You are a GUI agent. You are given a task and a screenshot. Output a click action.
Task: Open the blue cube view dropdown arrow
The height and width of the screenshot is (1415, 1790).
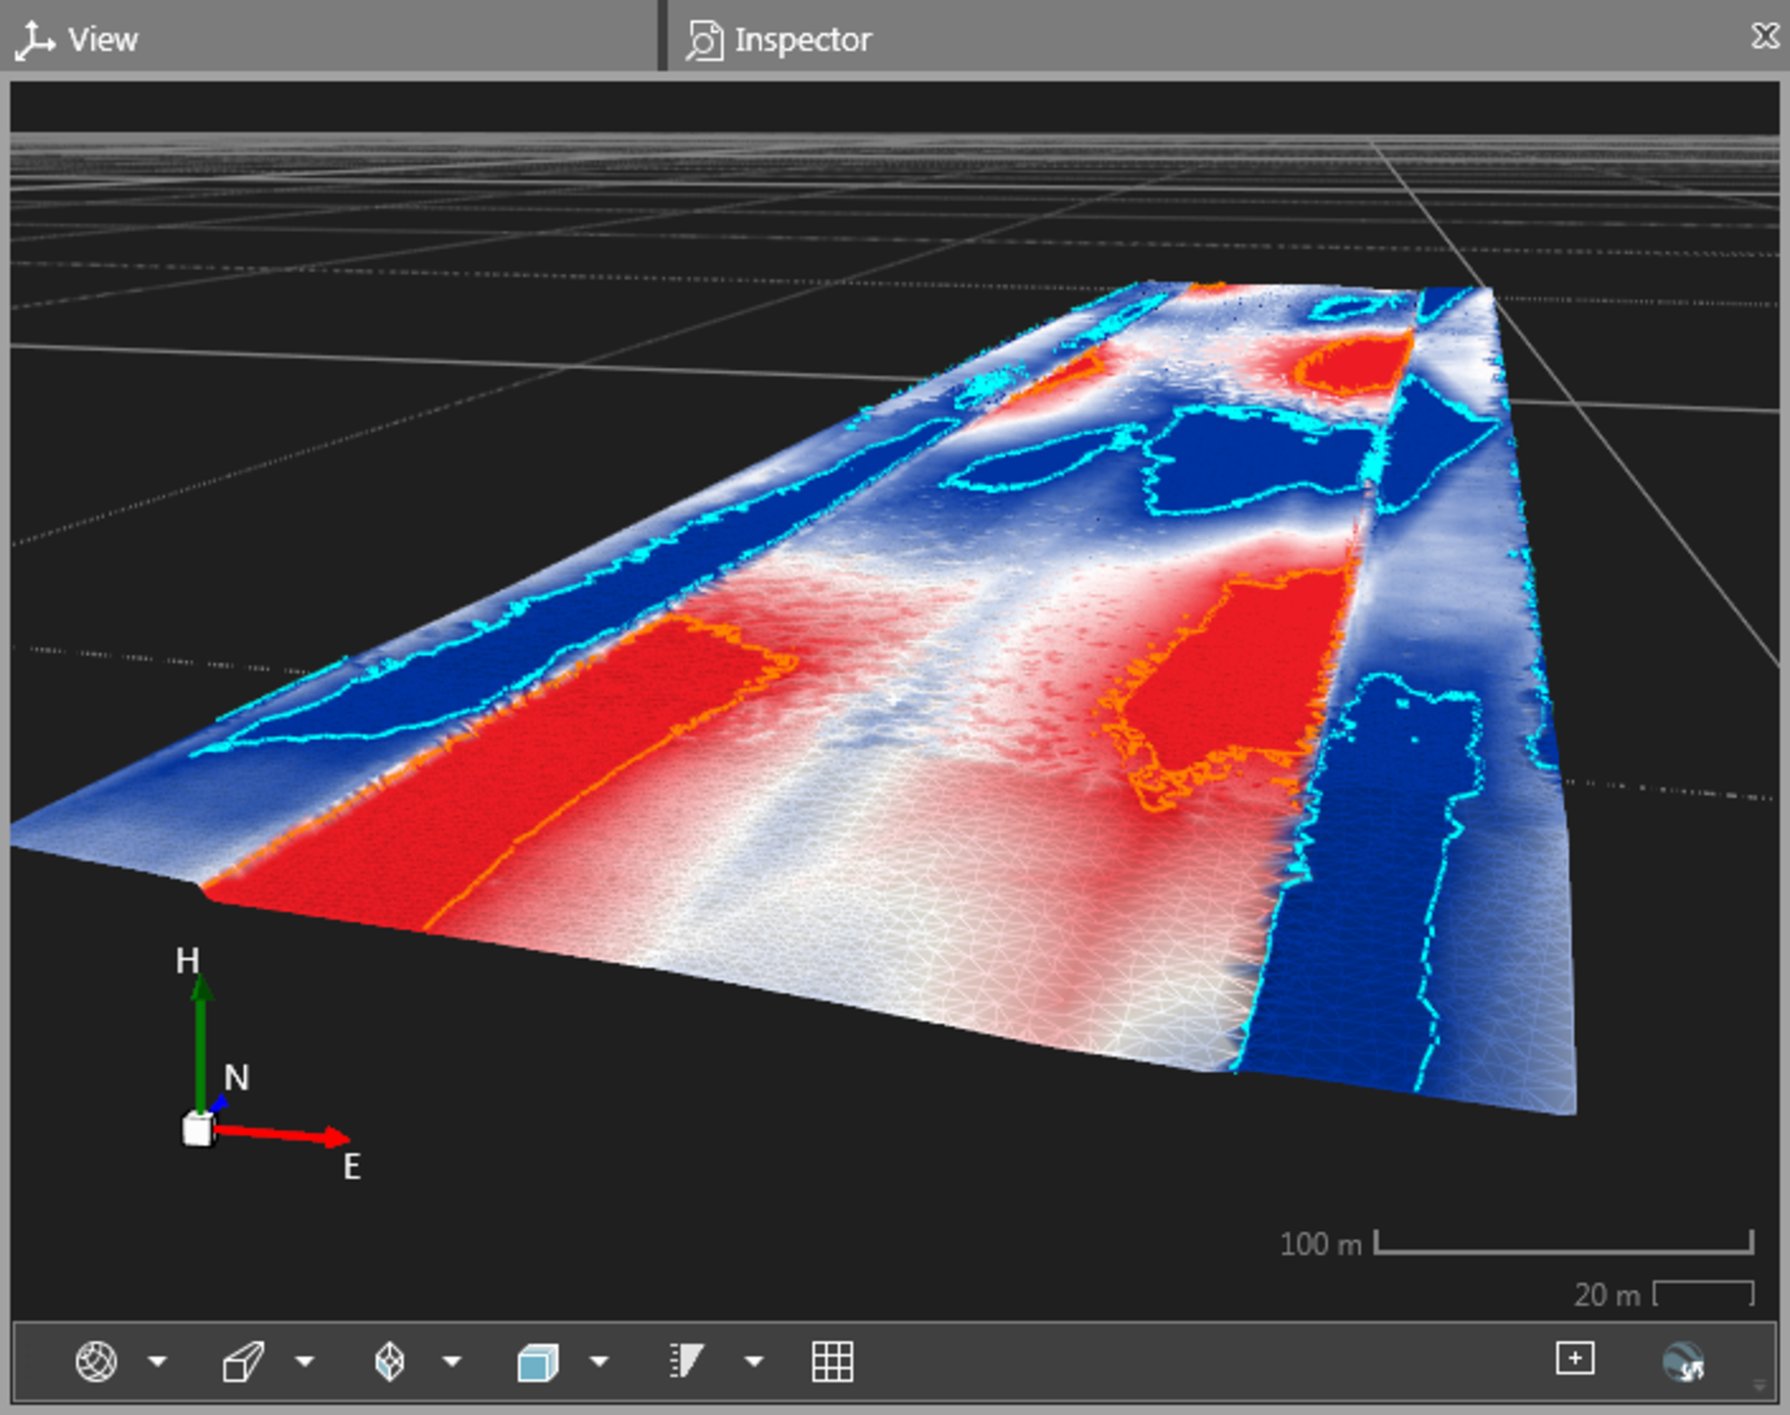599,1361
